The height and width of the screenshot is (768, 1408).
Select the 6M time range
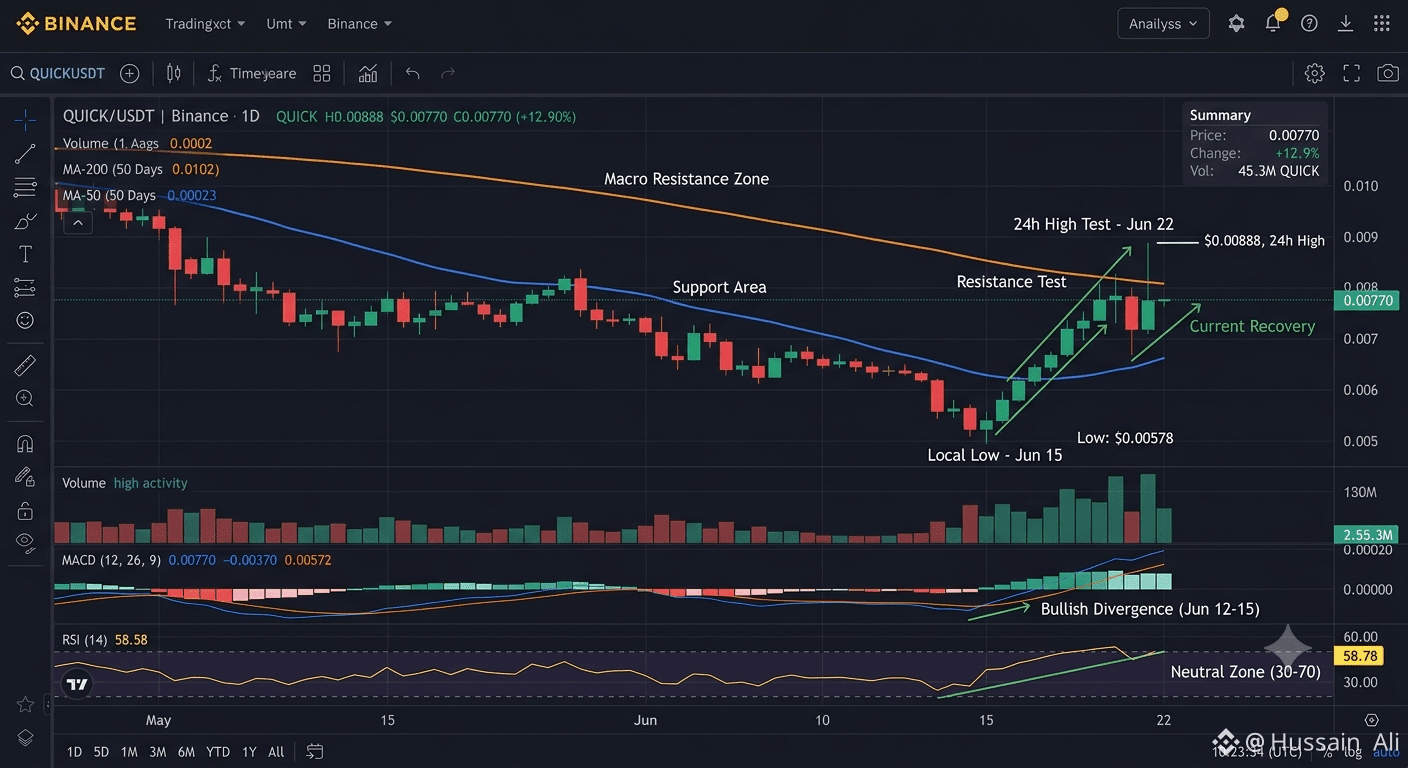point(186,751)
